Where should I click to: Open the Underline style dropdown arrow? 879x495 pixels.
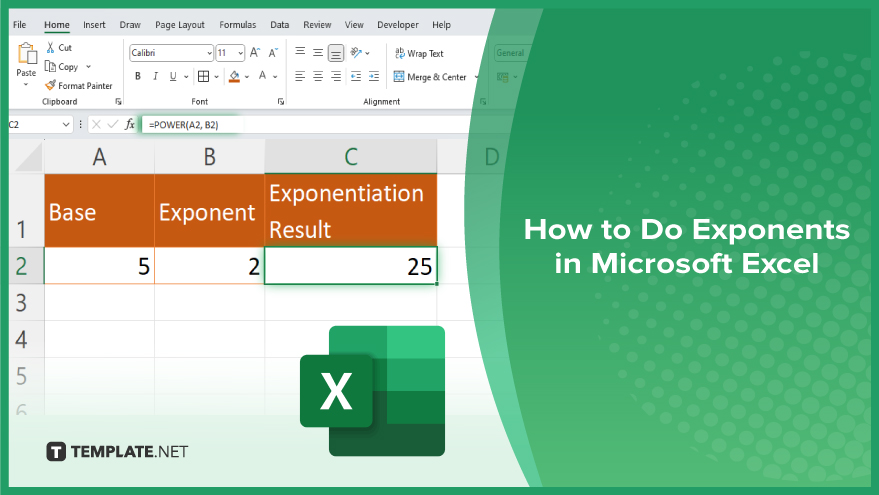pos(186,77)
